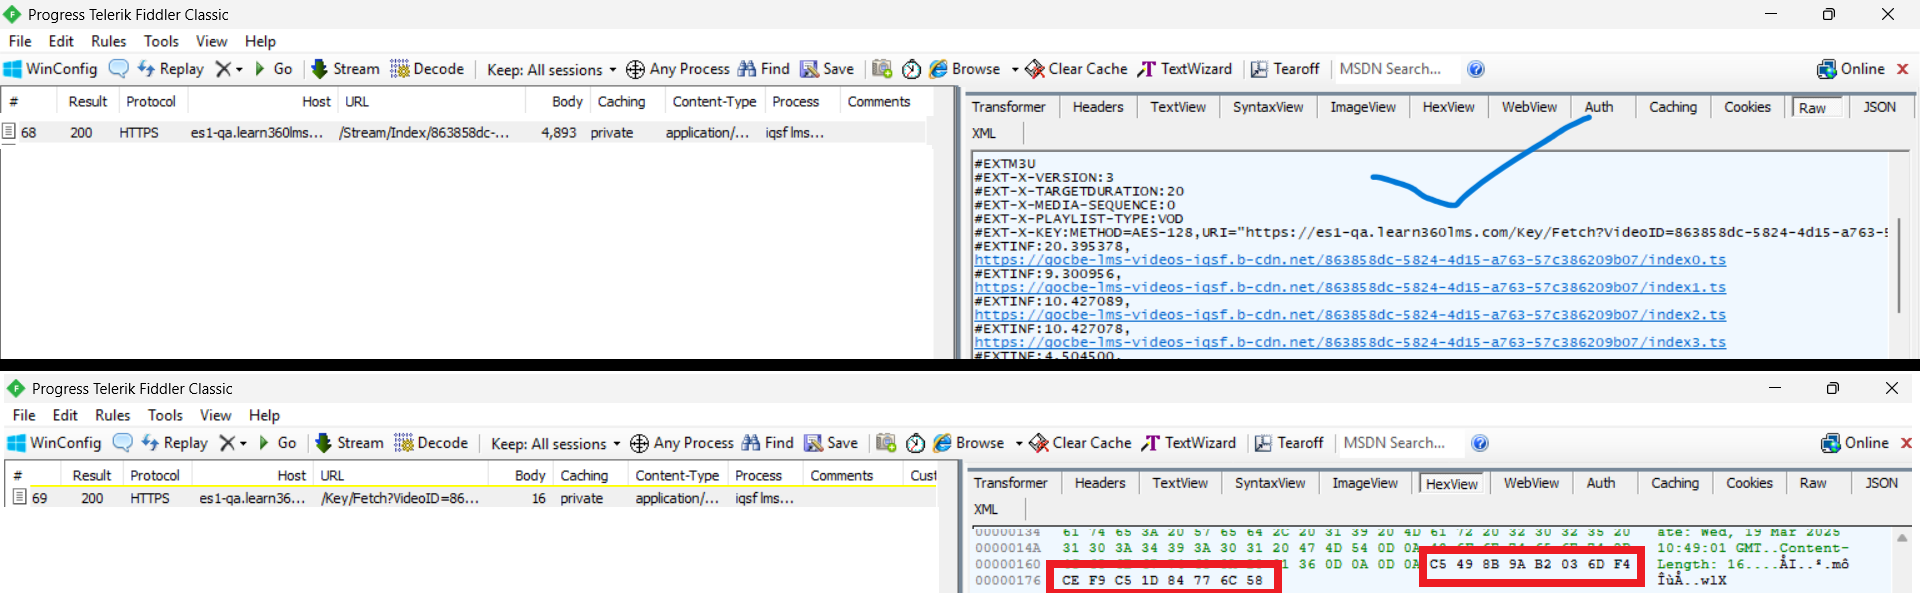Select the TextView tab in top window

pyautogui.click(x=1178, y=107)
